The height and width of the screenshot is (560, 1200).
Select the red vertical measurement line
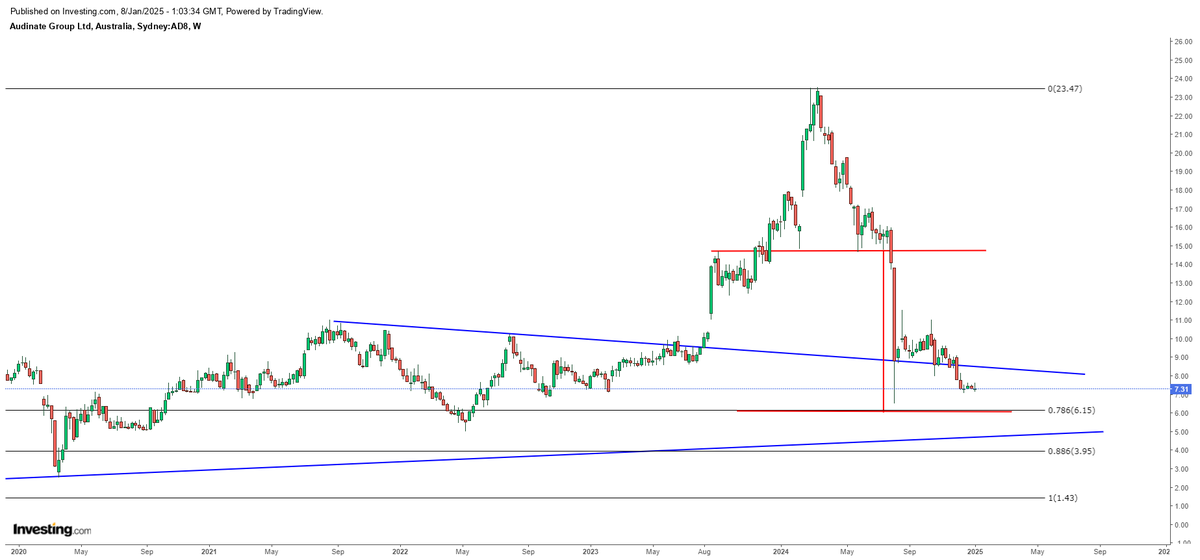[884, 330]
